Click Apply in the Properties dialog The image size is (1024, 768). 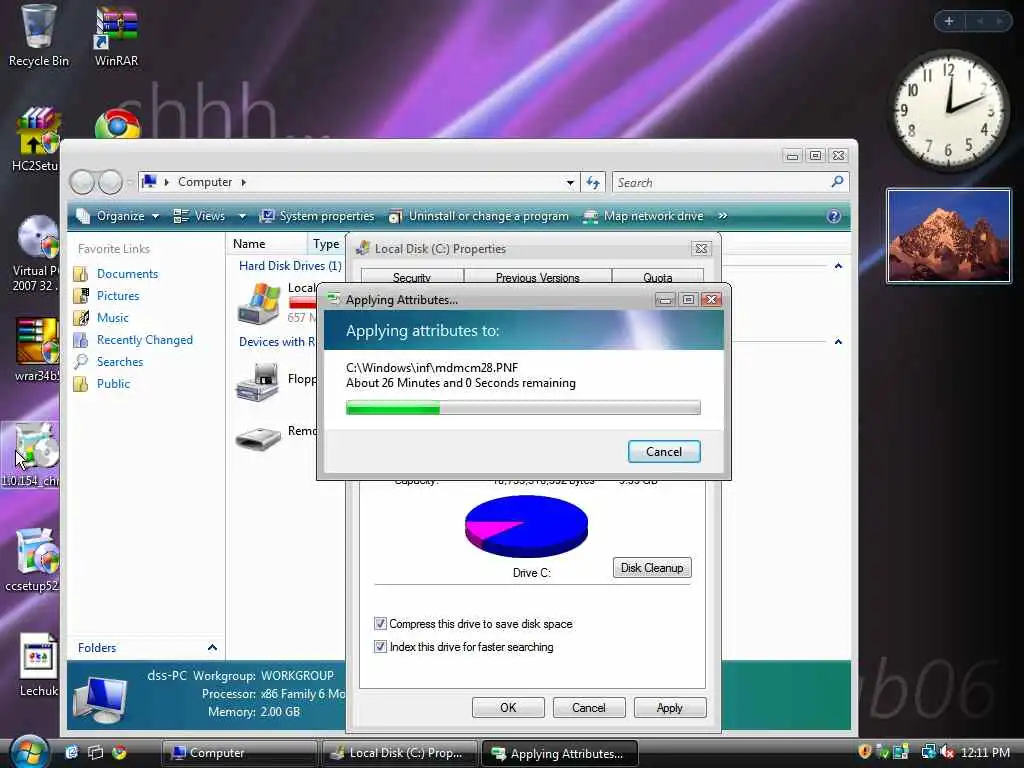670,707
